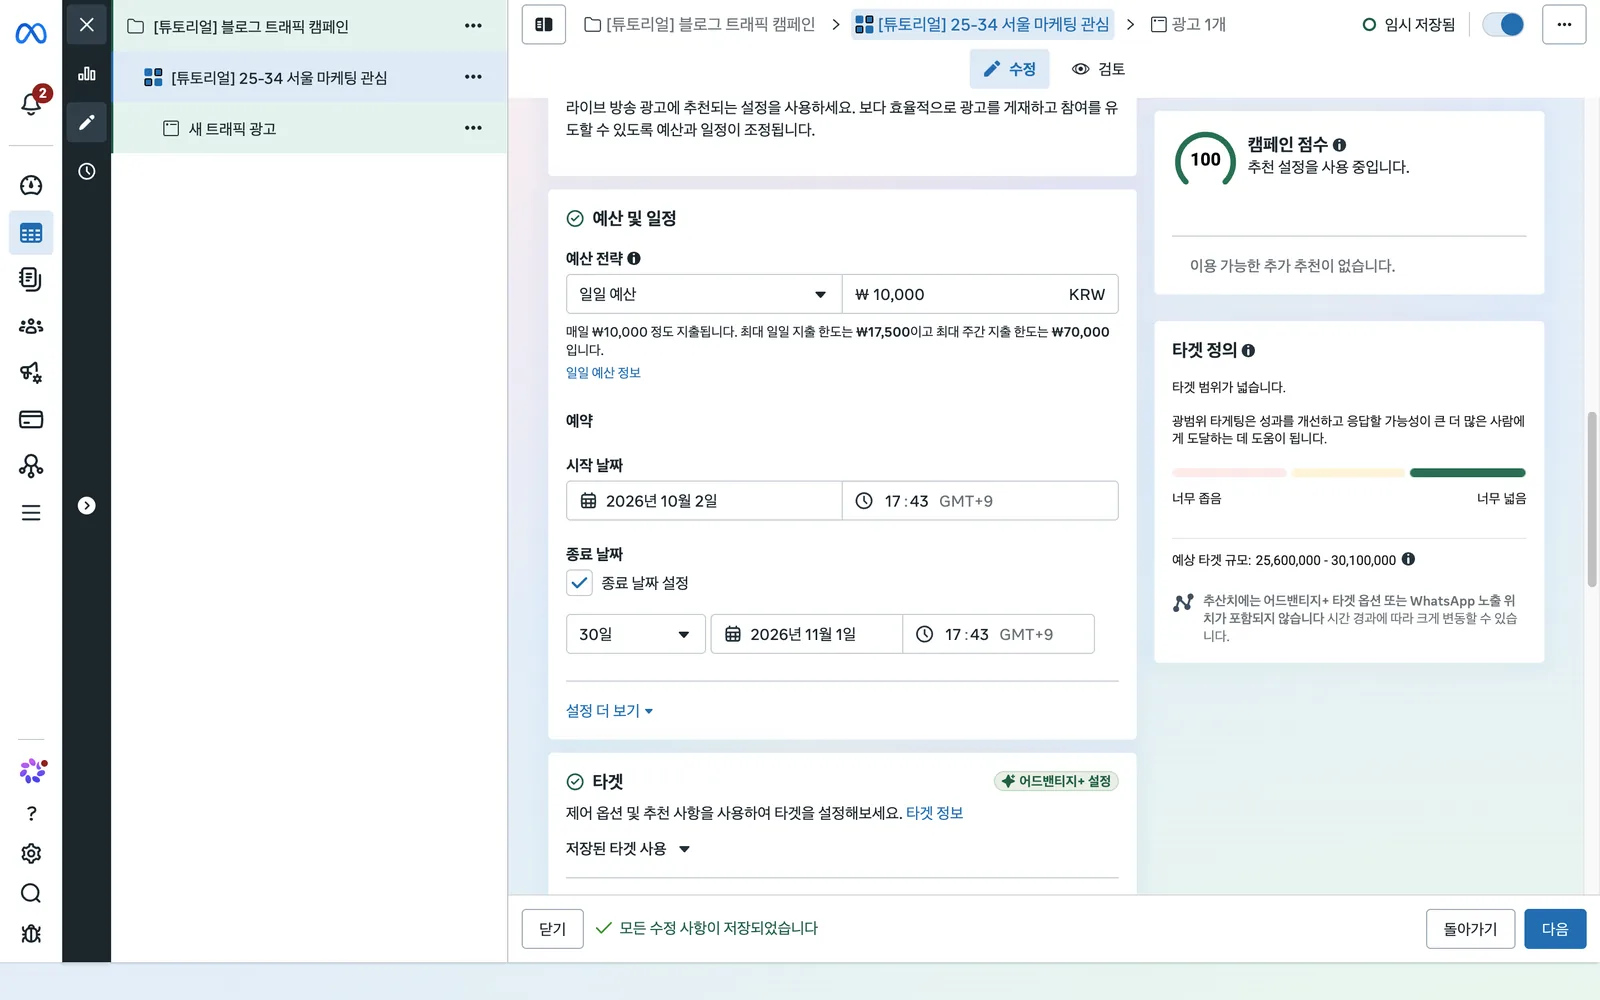The width and height of the screenshot is (1600, 1000).
Task: Open the help question mark icon
Action: (x=31, y=813)
